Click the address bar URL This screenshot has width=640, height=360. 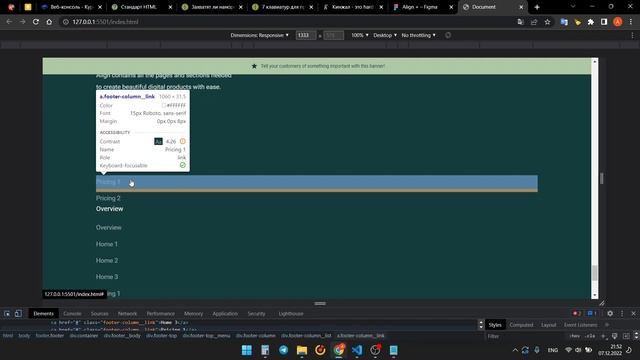tap(105, 22)
